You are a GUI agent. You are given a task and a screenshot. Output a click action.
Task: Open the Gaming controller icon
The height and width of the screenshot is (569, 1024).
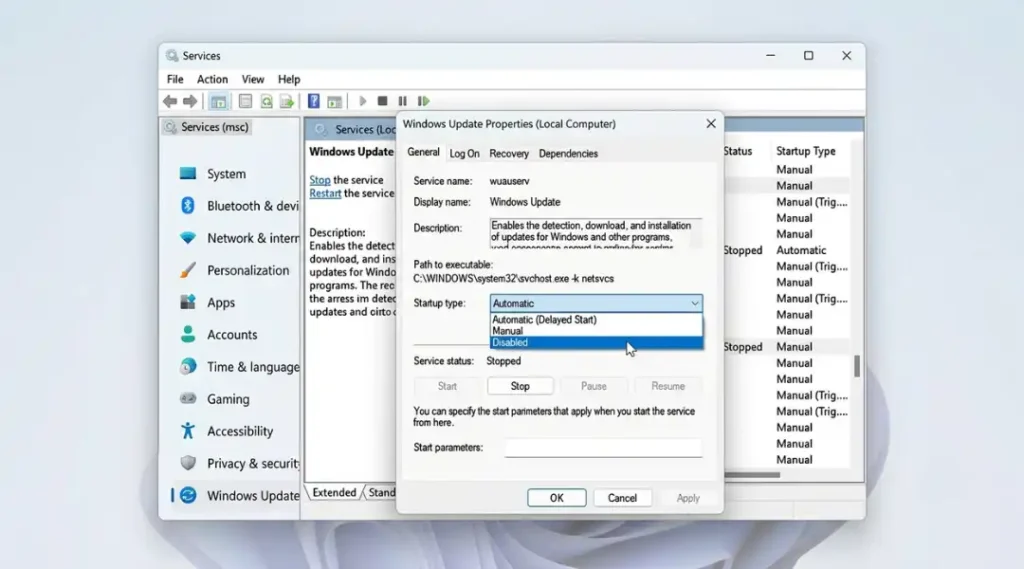point(188,398)
